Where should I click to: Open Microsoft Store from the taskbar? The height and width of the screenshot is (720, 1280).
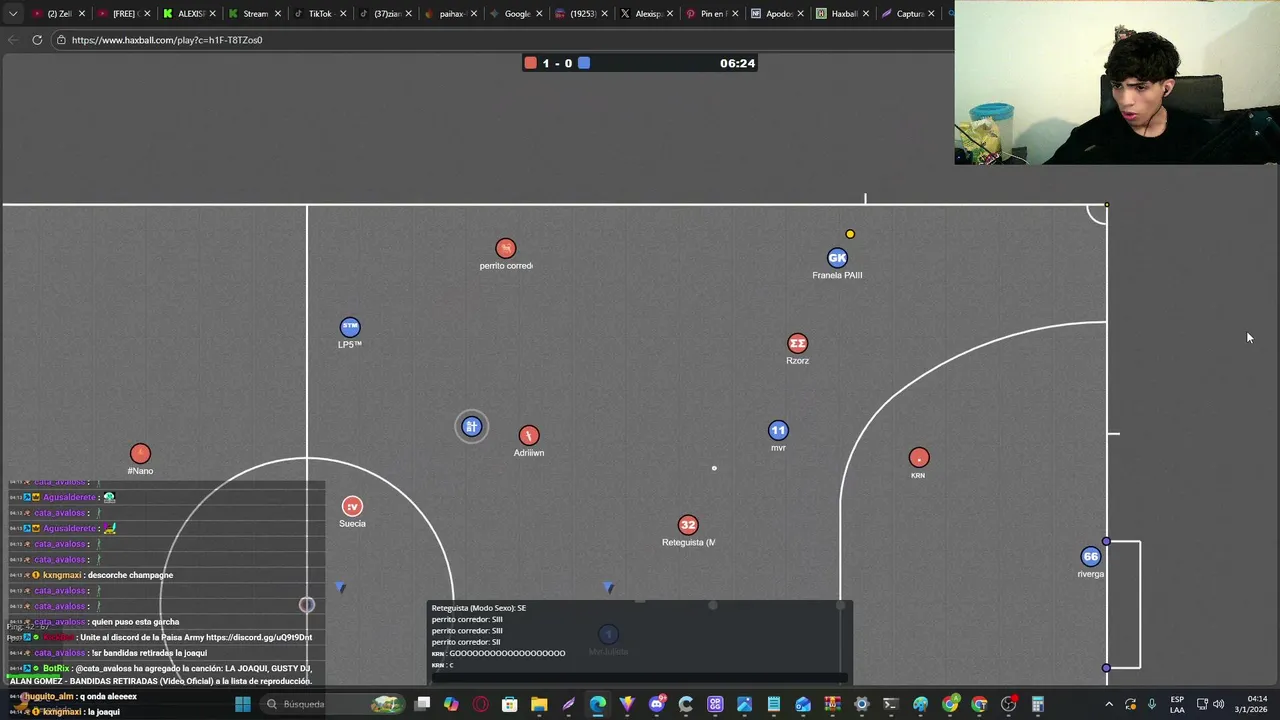pyautogui.click(x=510, y=704)
